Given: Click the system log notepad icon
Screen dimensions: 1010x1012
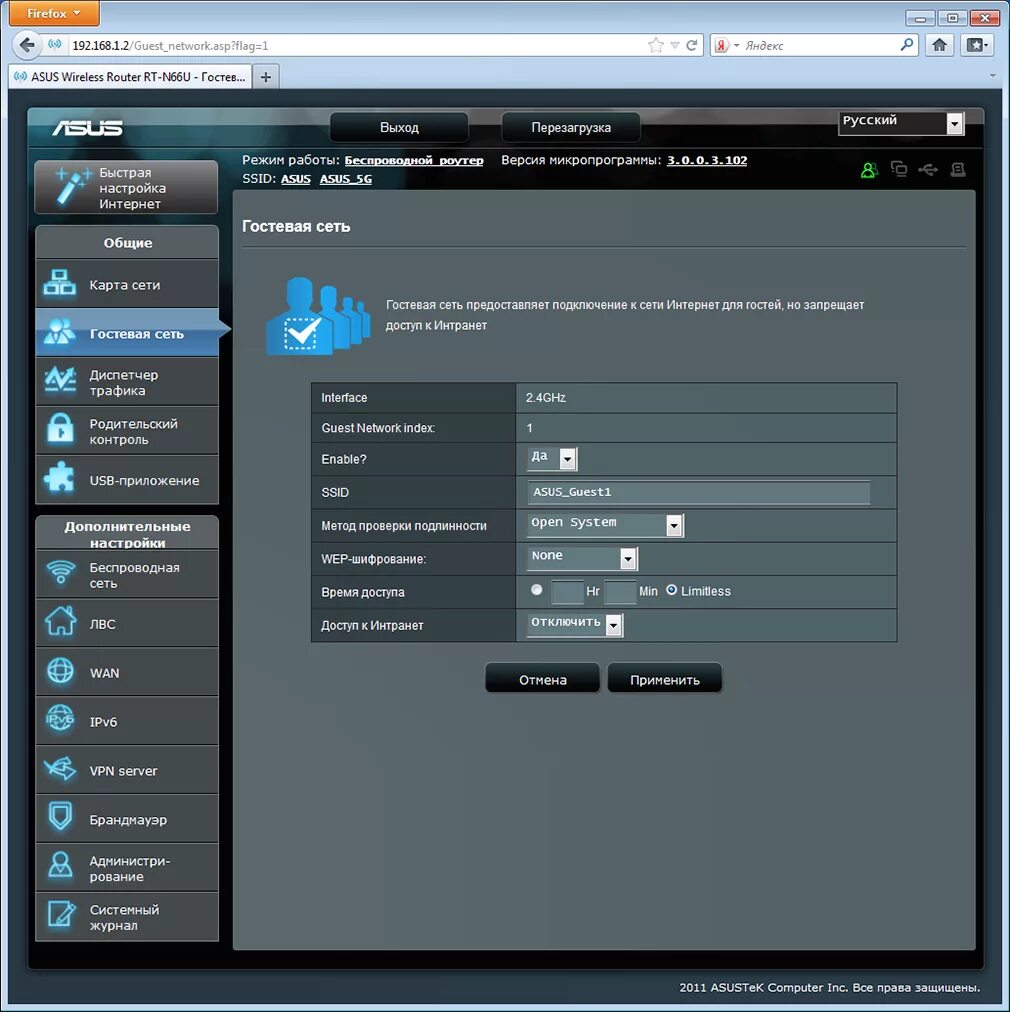Looking at the screenshot, I should pyautogui.click(x=61, y=915).
